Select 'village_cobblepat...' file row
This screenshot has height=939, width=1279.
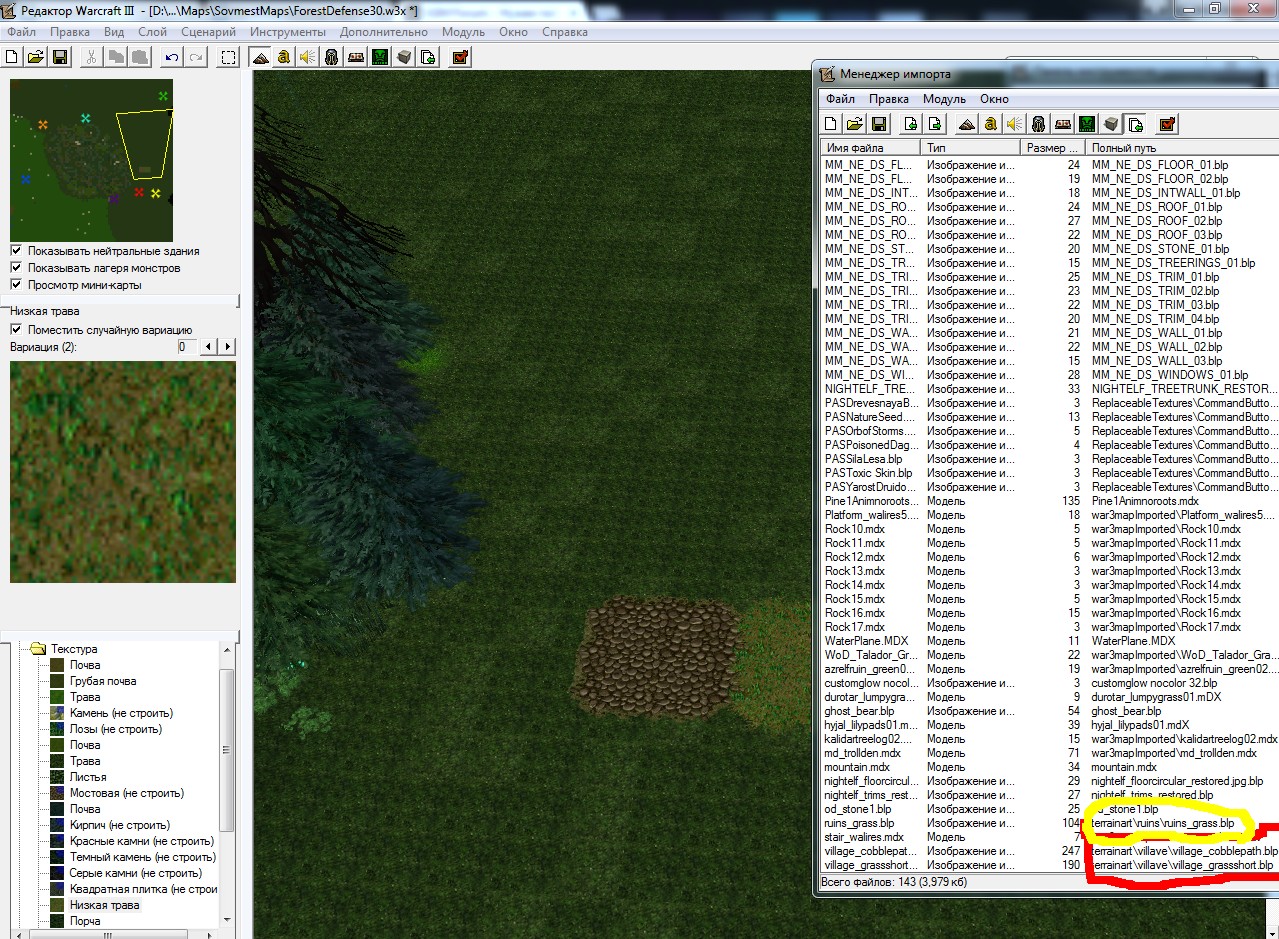click(x=1049, y=851)
